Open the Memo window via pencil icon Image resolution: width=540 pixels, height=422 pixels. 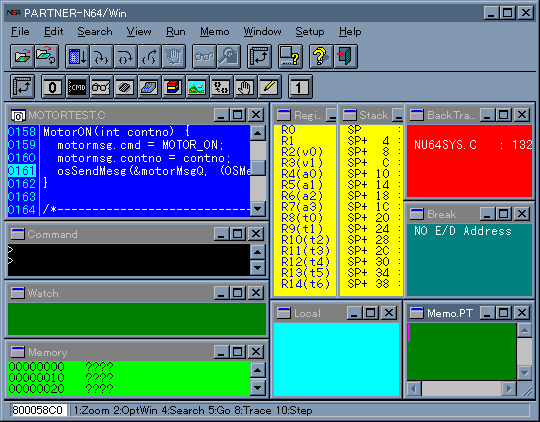pyautogui.click(x=270, y=86)
